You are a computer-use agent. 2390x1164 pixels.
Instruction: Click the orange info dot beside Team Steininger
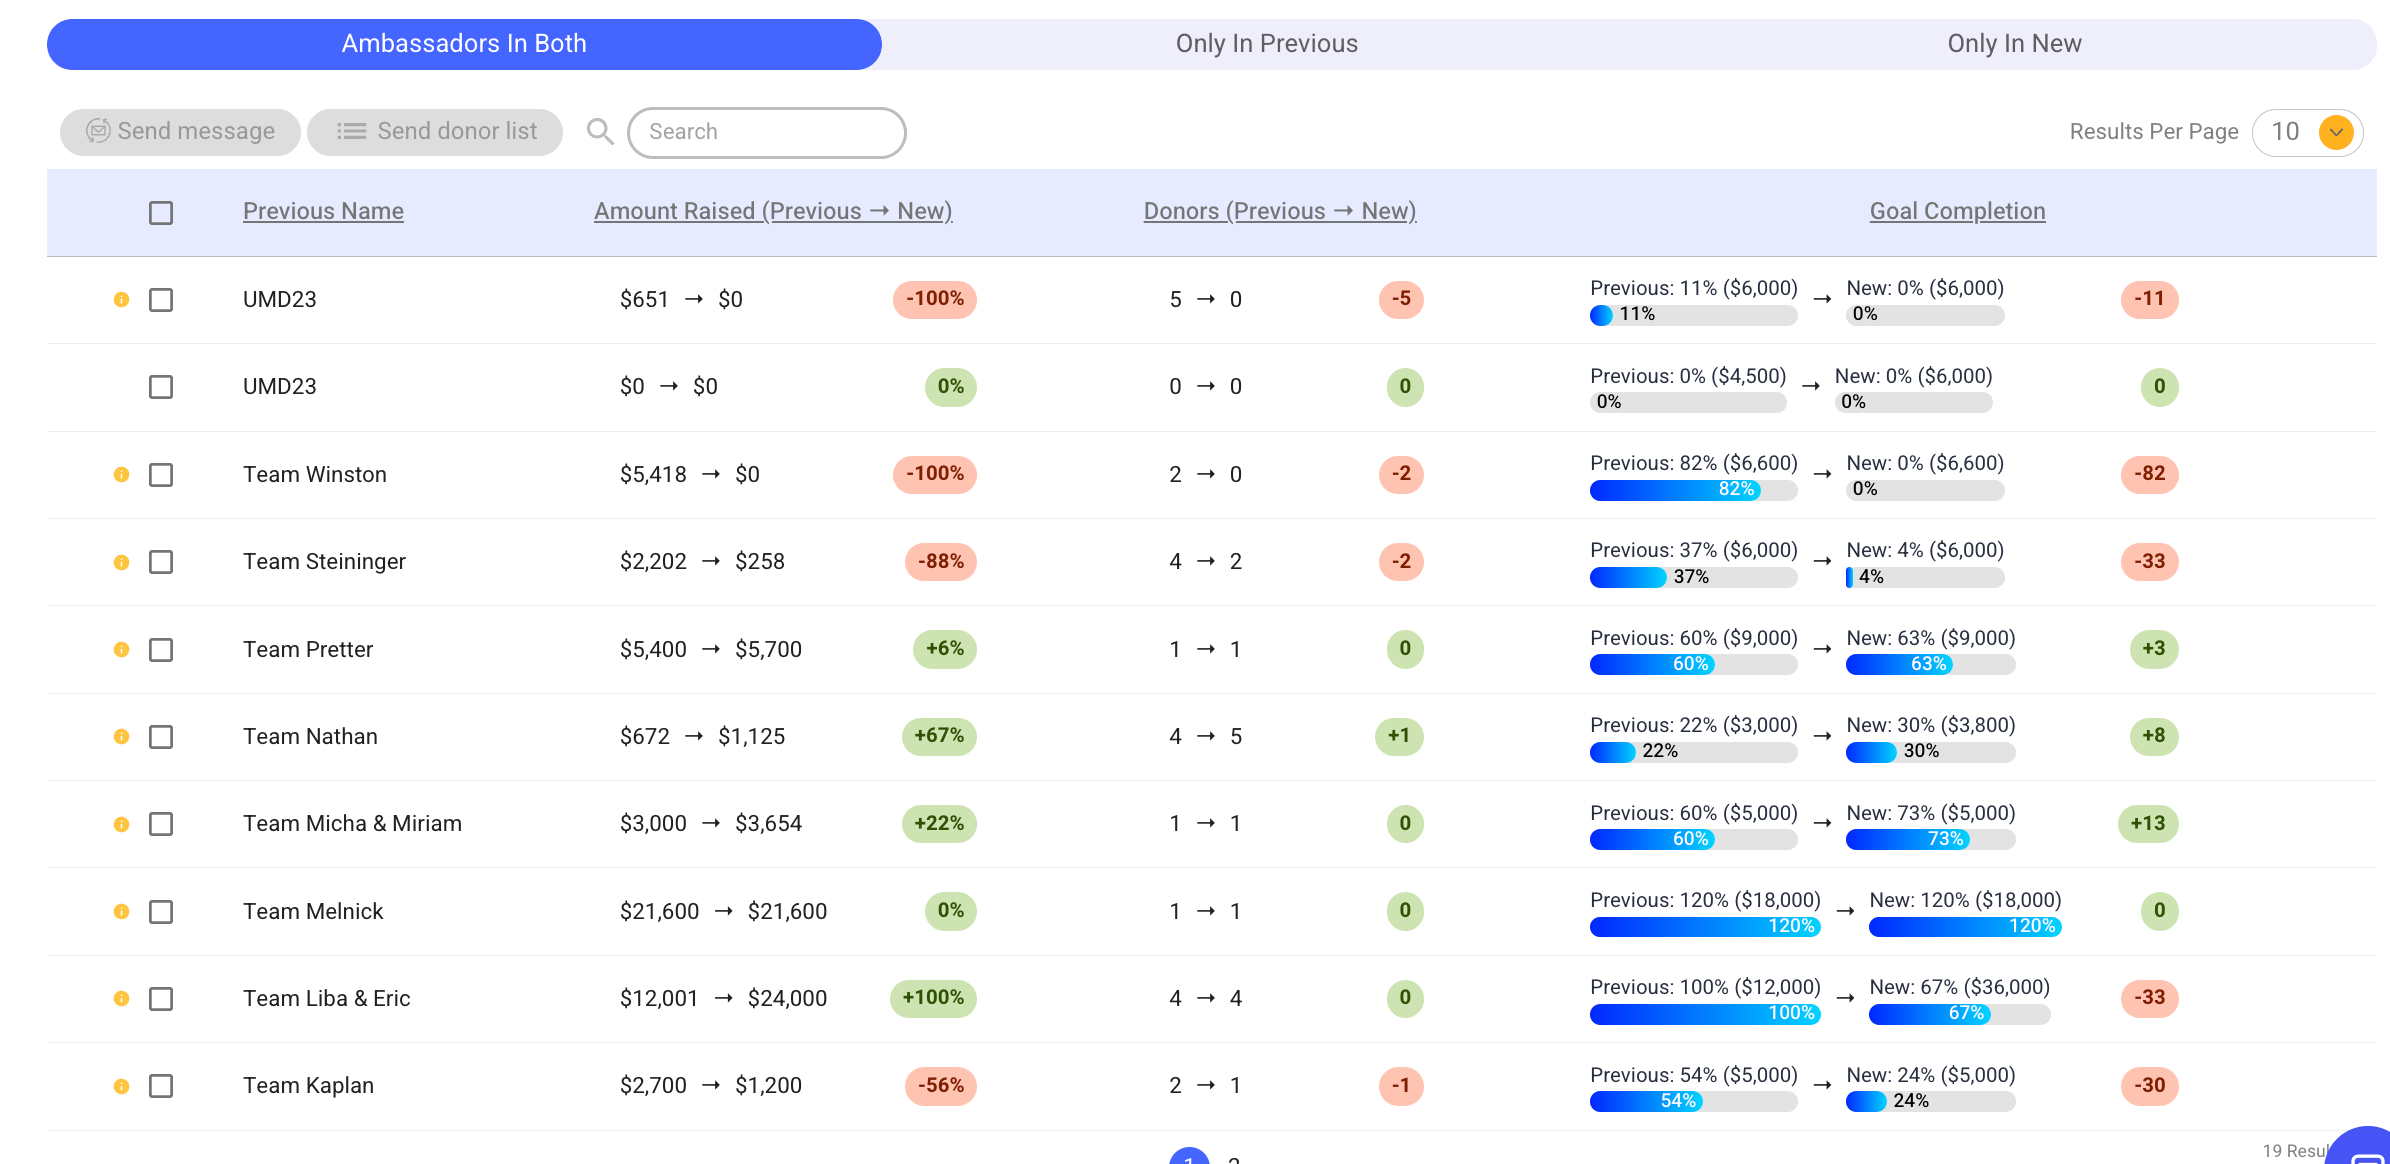tap(121, 562)
